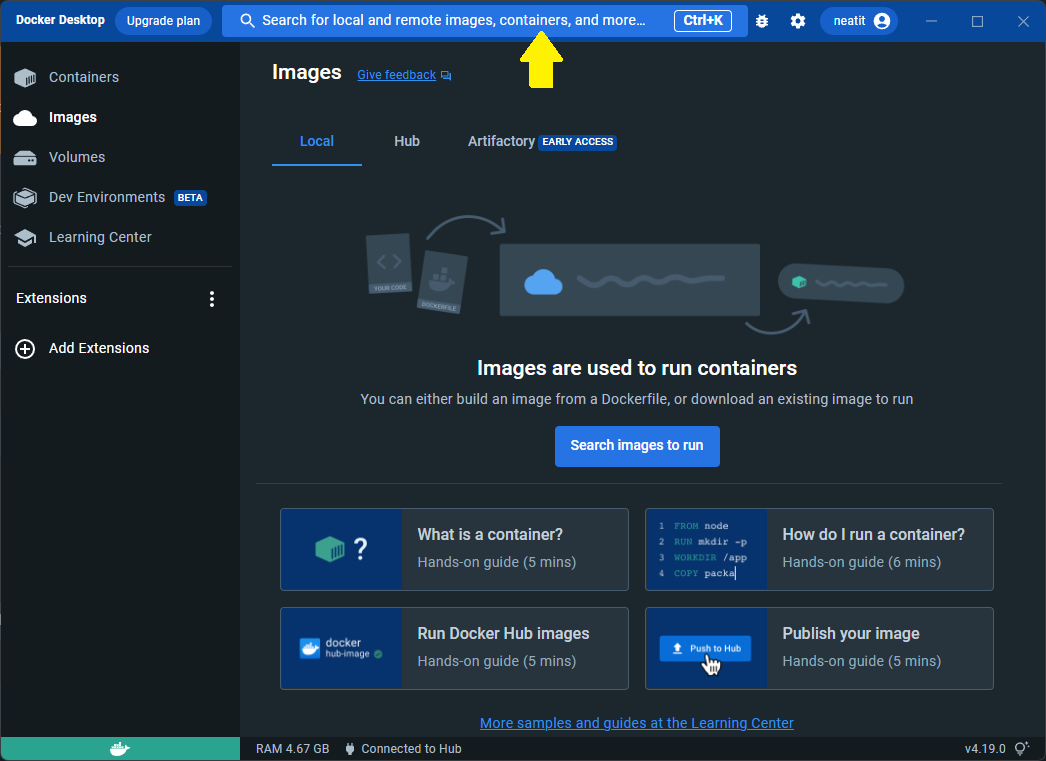Click the Docker whale icon in status bar

[x=120, y=748]
